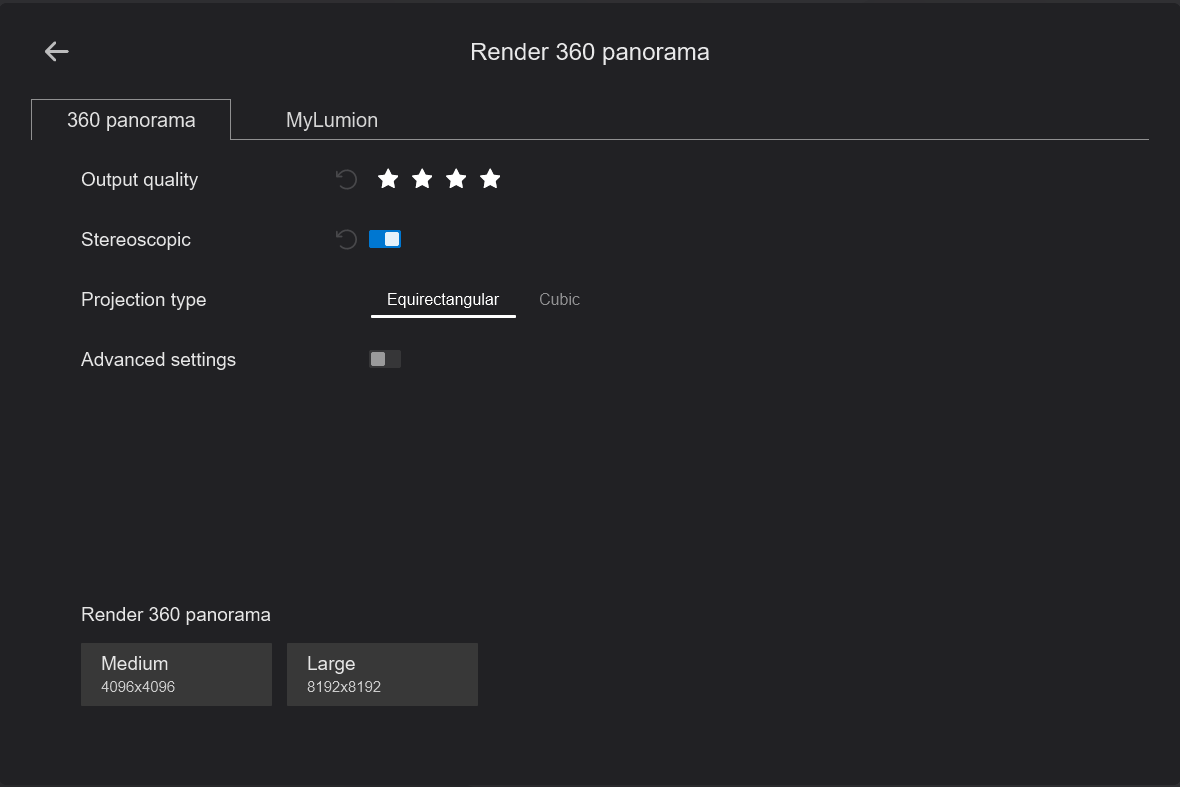The width and height of the screenshot is (1180, 787).
Task: Reset the Stereoscopic setting
Action: (346, 240)
